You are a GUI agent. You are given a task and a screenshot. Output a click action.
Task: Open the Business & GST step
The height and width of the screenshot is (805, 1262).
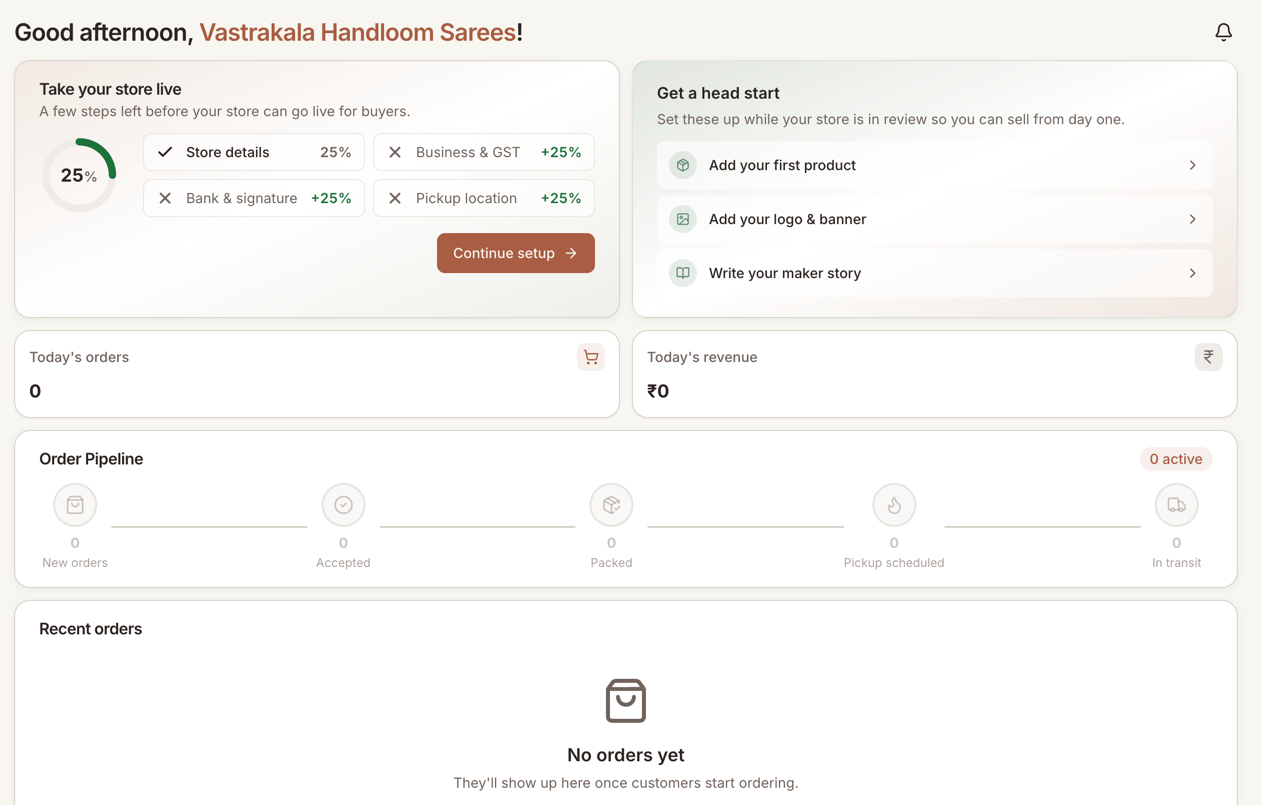484,152
